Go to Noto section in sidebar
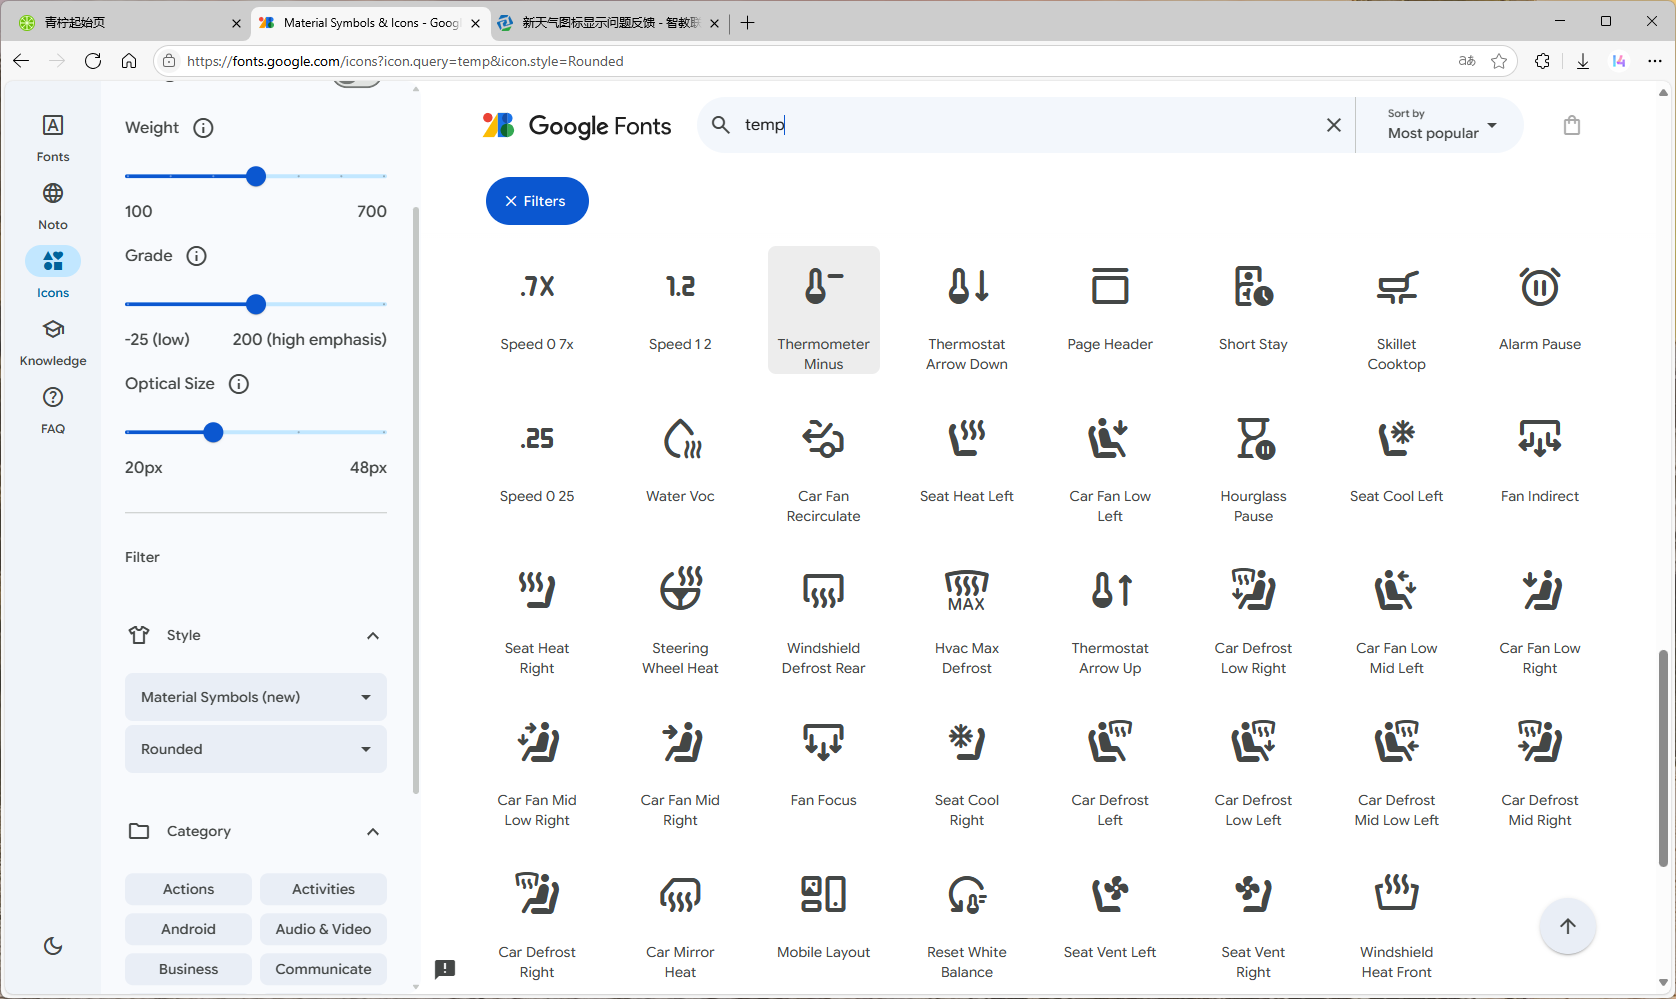Screen dimensions: 1676x999 [x=53, y=205]
